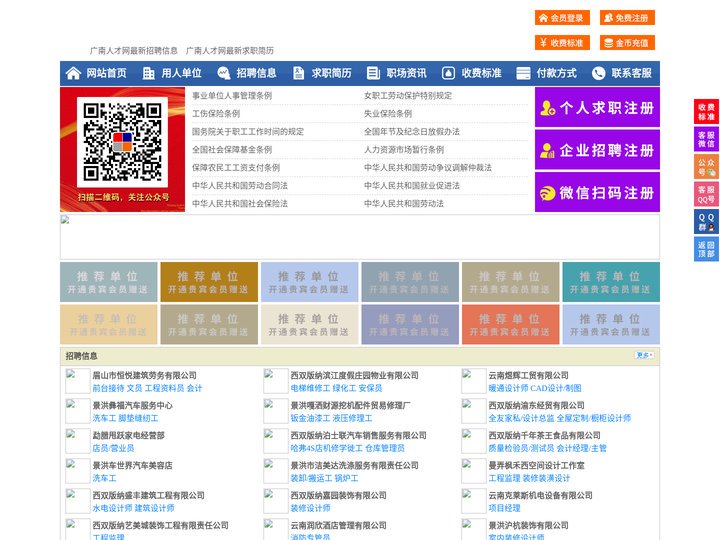Open the 联系客服 menu item
Viewport: 720px width, 540px height.
[x=631, y=73]
